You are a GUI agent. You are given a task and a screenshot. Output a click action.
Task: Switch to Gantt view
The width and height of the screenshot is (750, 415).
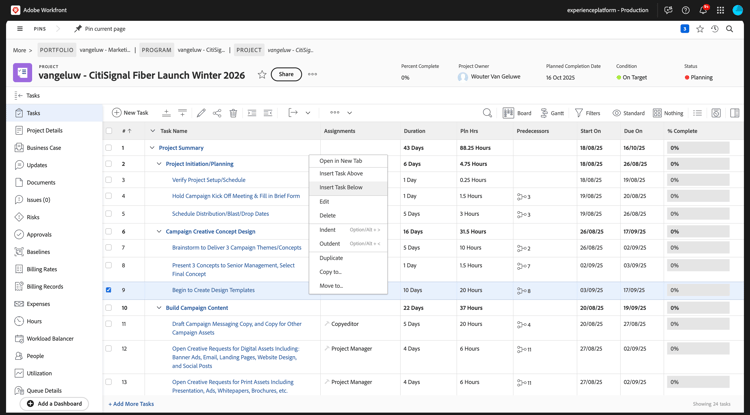(x=551, y=113)
